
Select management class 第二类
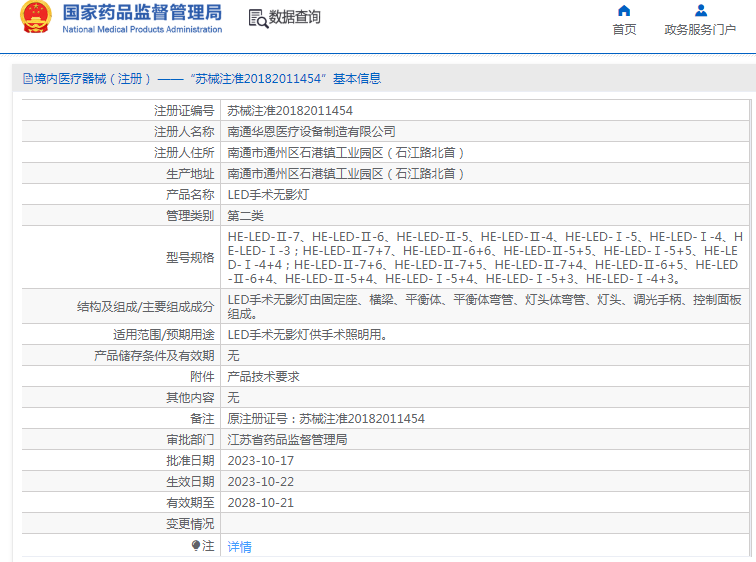point(245,215)
